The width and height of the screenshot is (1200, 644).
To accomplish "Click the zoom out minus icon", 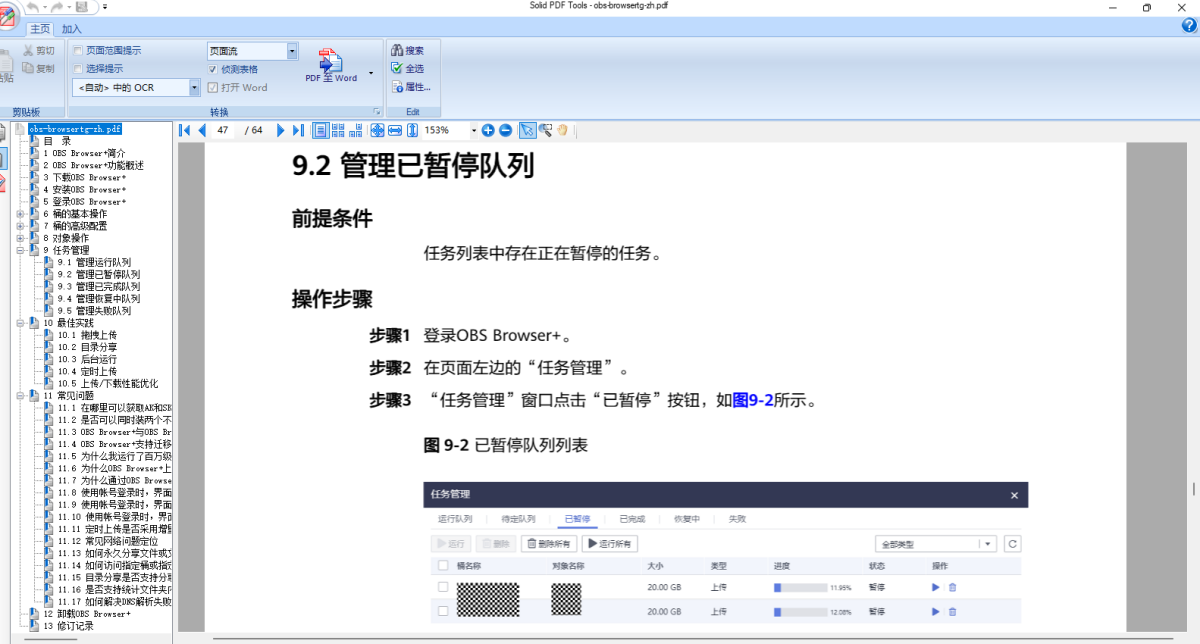I will click(x=505, y=130).
